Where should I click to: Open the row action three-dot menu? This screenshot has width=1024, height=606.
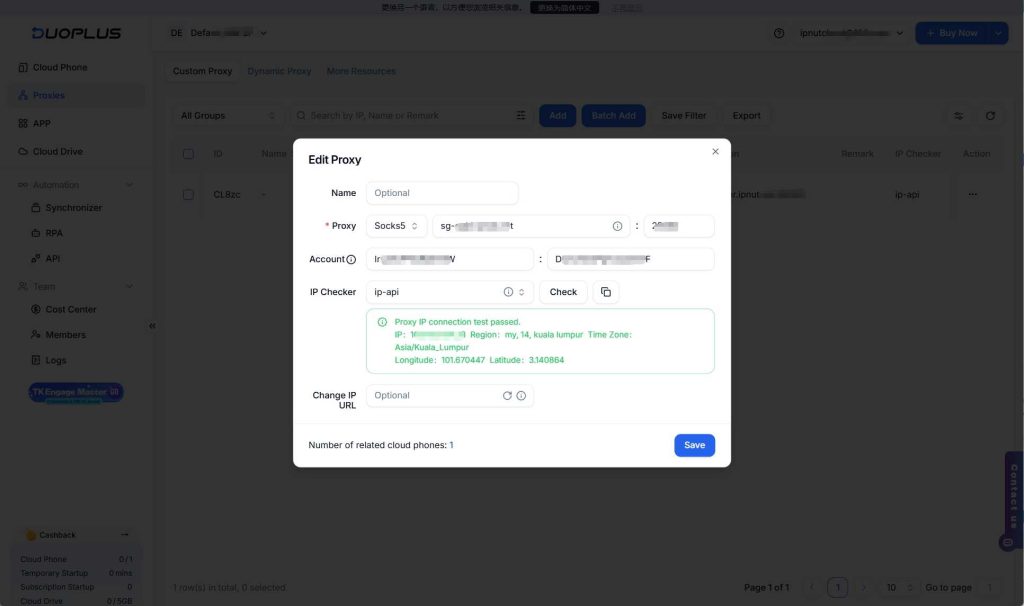972,194
